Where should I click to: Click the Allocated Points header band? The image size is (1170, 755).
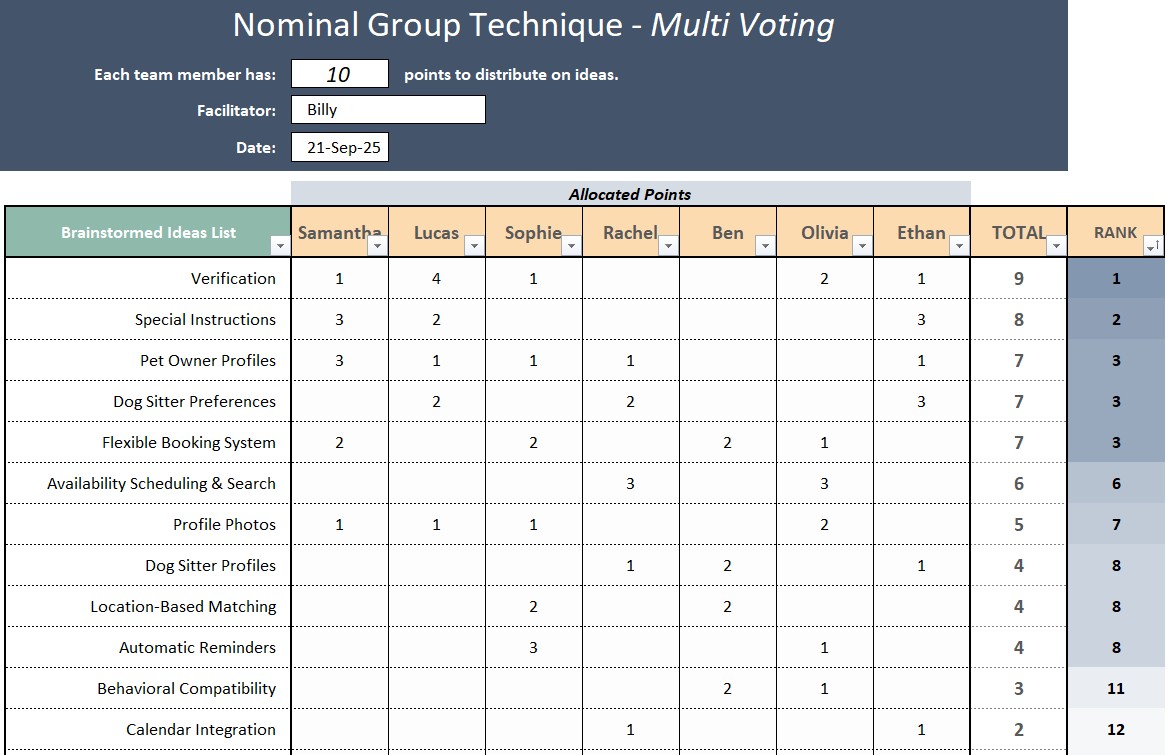point(630,194)
